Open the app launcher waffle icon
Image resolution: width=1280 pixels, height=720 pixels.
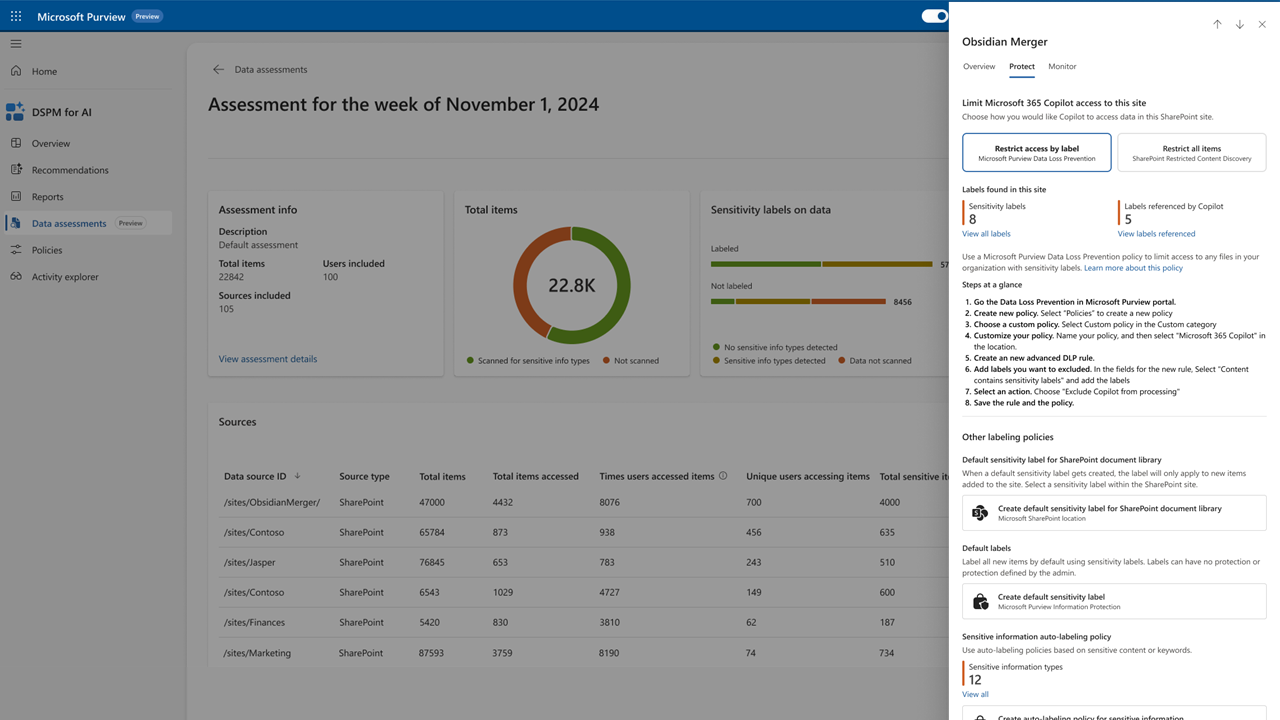(16, 16)
